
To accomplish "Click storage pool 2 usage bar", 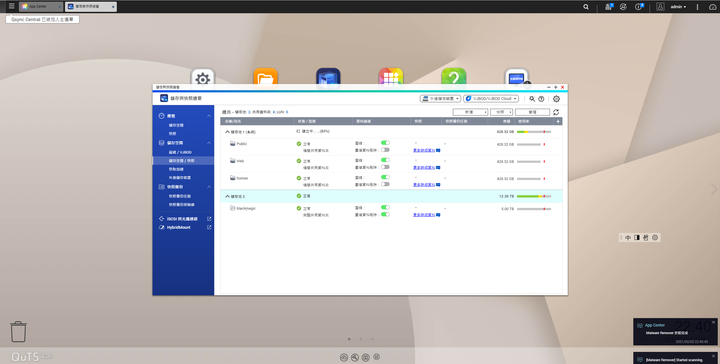I will (534, 196).
